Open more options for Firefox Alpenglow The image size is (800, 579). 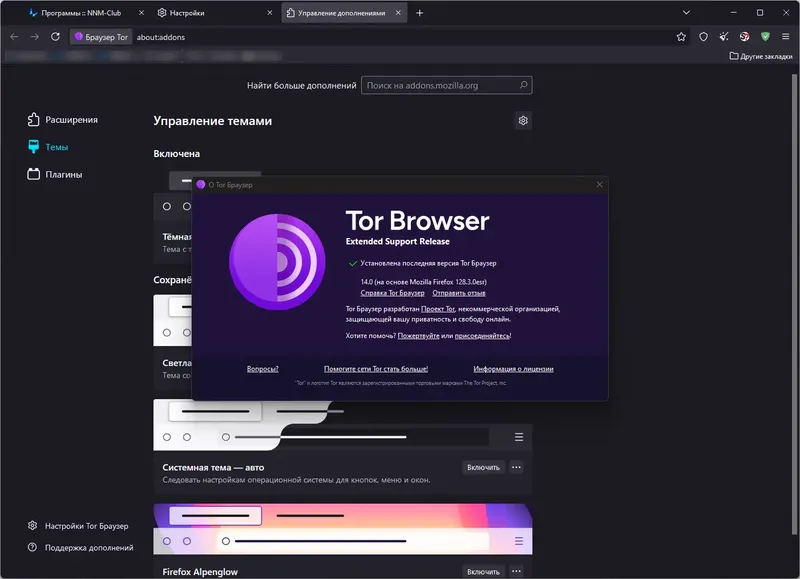click(x=516, y=571)
